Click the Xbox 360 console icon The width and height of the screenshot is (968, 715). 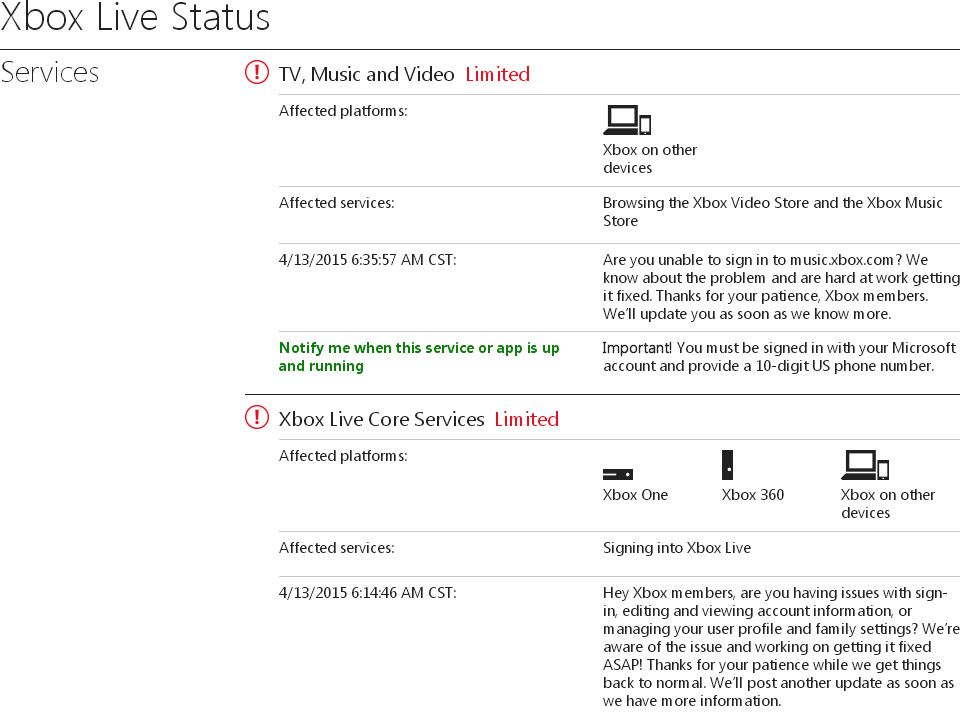728,465
